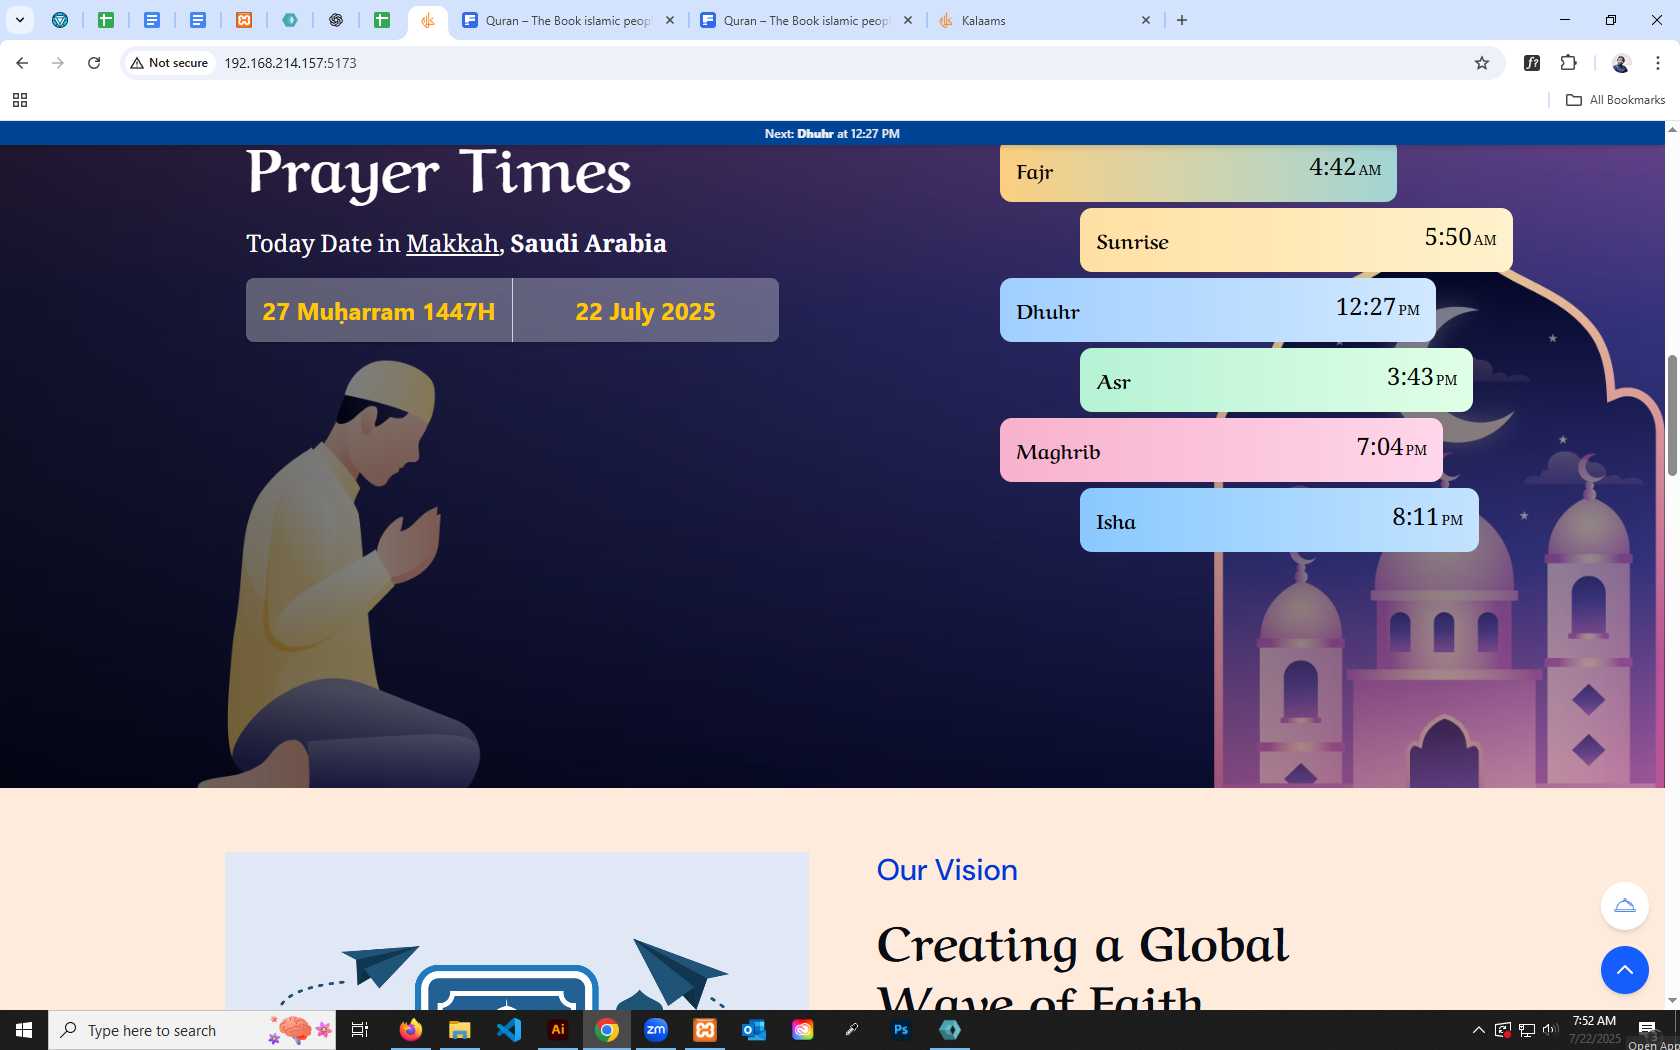Open the Chrome profile avatar
This screenshot has height=1050, width=1680.
click(1621, 63)
